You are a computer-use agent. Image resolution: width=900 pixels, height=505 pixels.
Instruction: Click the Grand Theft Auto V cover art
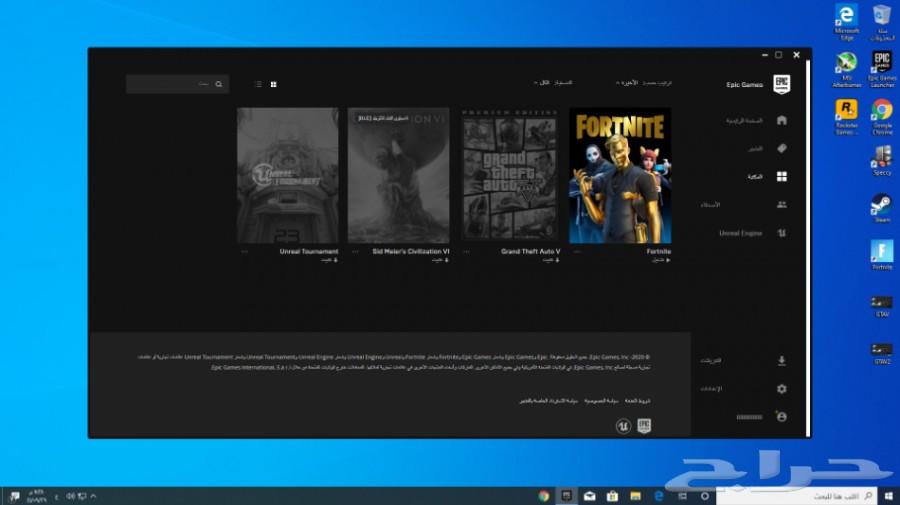tap(510, 176)
